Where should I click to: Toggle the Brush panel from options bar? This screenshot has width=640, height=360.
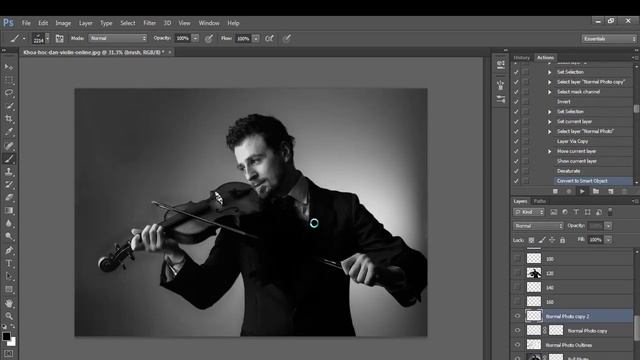tap(60, 38)
